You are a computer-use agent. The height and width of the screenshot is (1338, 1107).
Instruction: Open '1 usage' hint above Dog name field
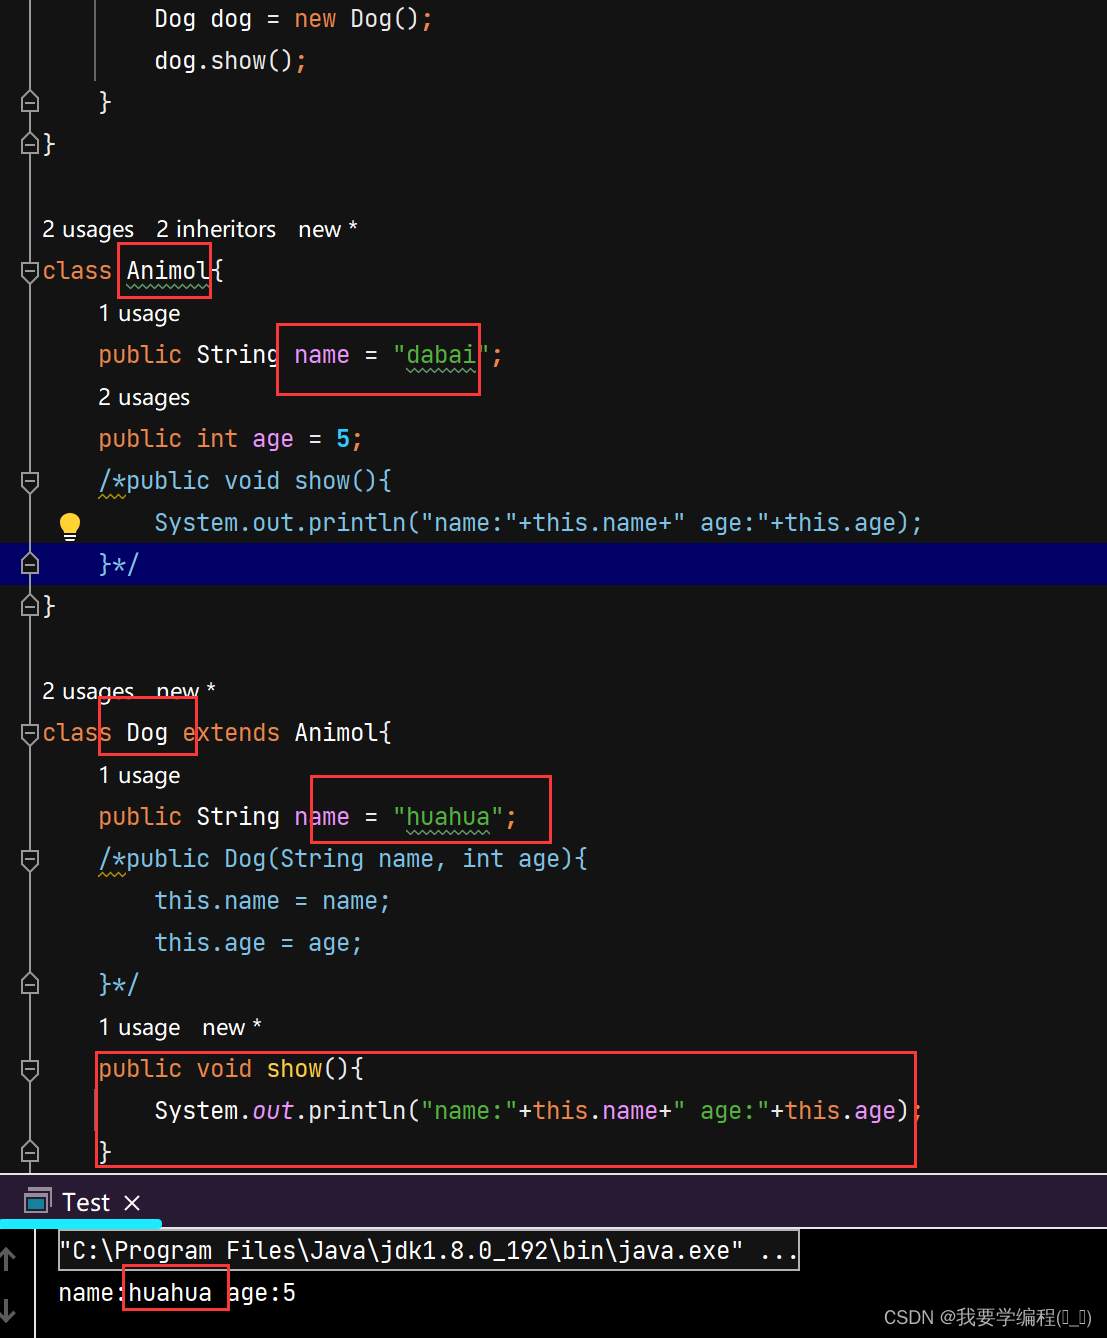(139, 775)
